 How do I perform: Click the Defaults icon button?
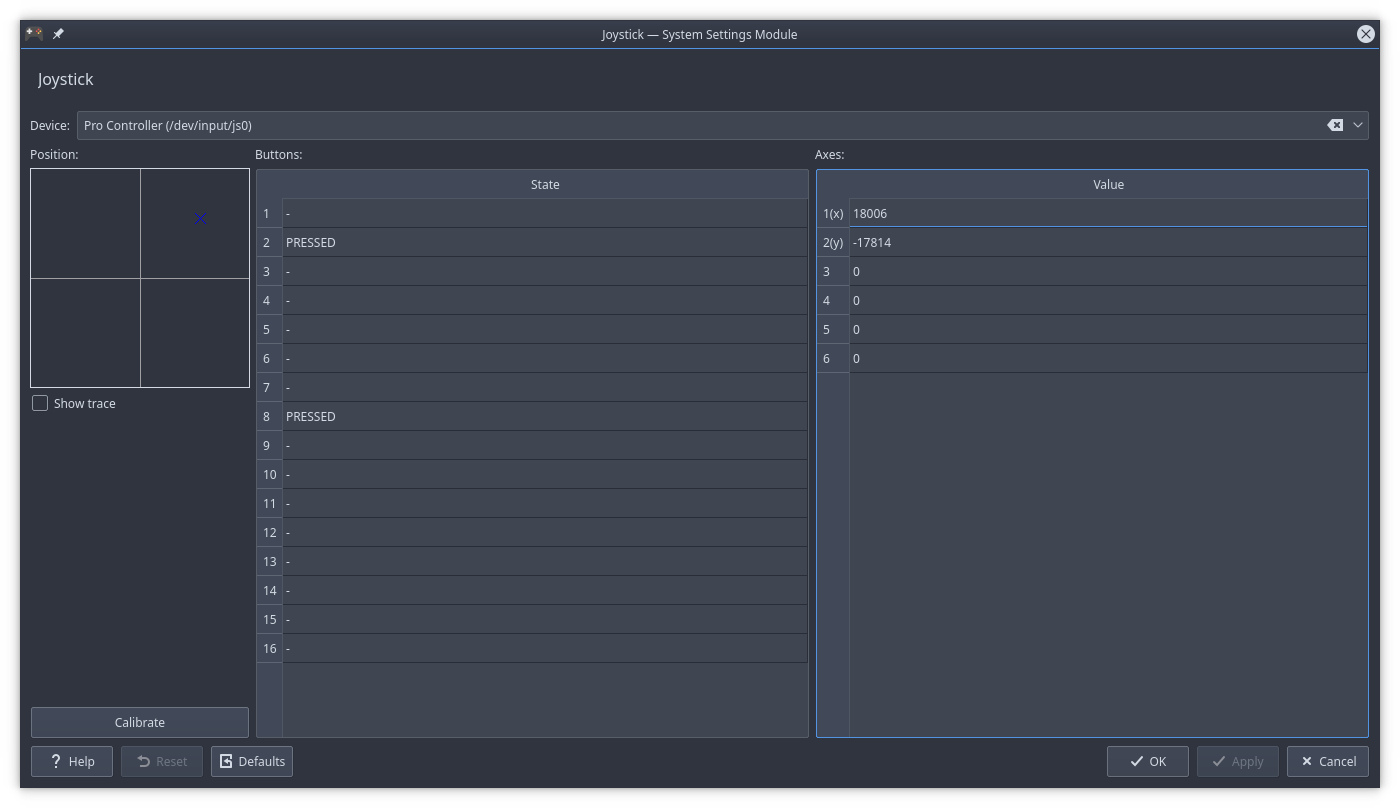[x=228, y=761]
